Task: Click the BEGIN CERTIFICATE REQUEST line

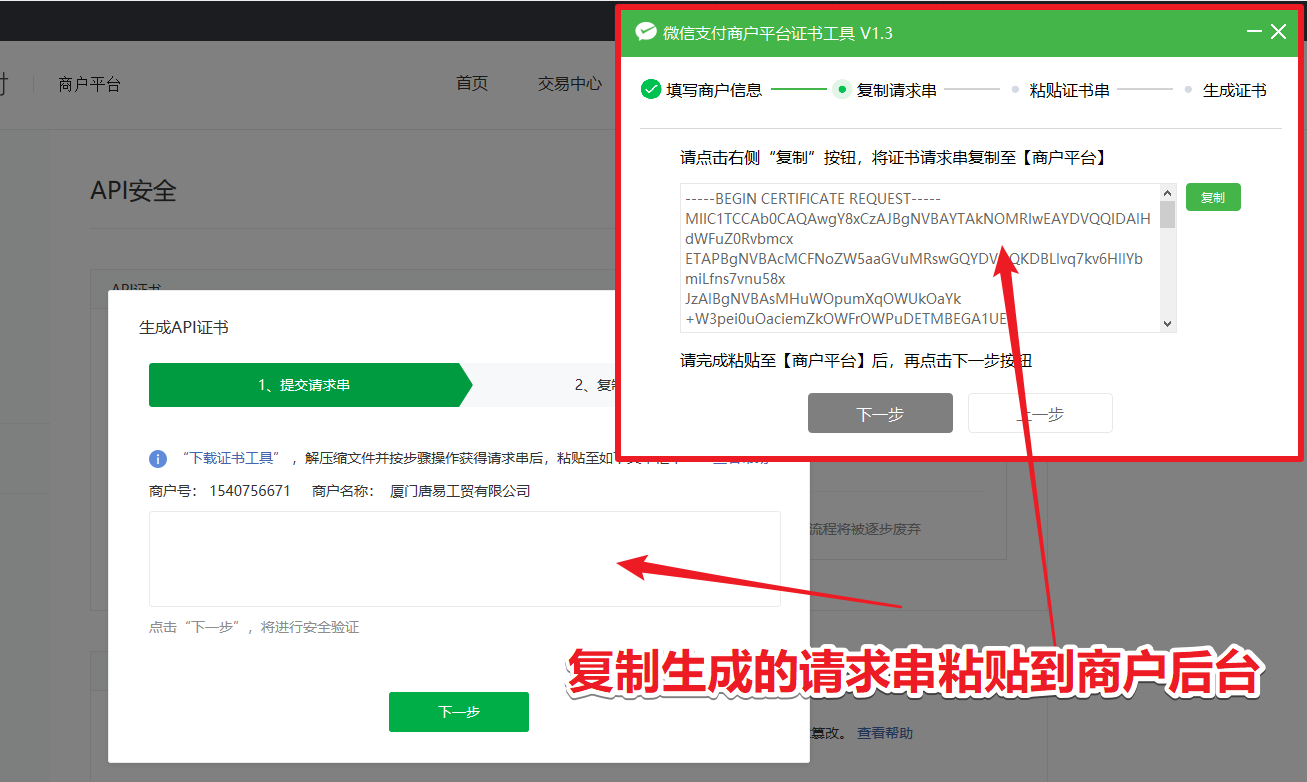Action: tap(813, 198)
